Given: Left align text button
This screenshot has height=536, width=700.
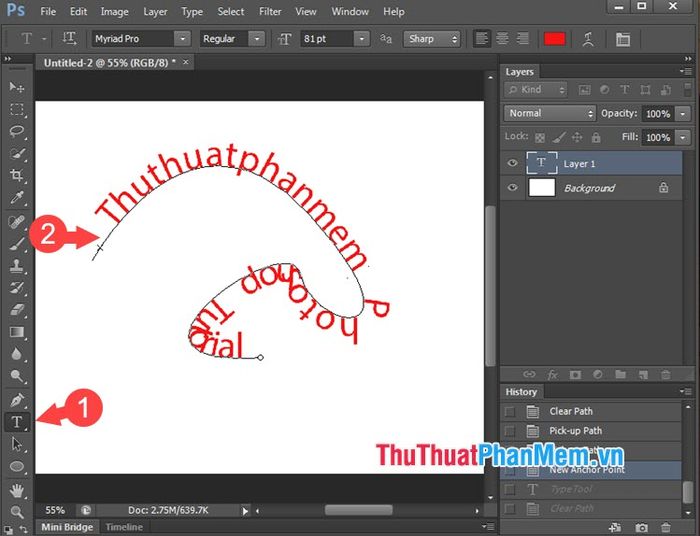Looking at the screenshot, I should tap(481, 39).
